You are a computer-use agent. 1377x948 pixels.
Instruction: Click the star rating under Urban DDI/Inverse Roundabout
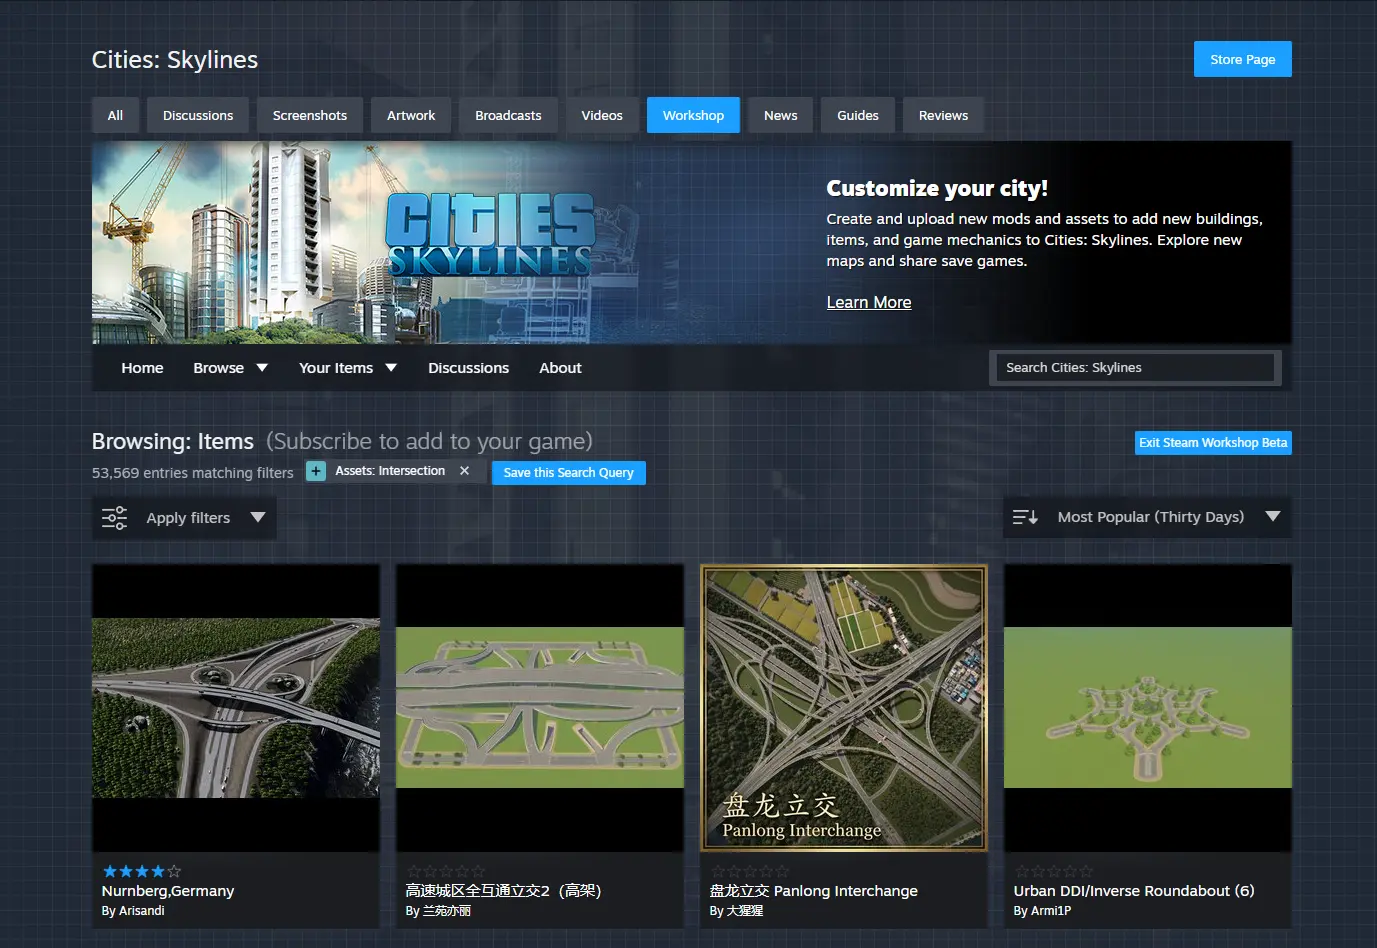(x=1053, y=871)
